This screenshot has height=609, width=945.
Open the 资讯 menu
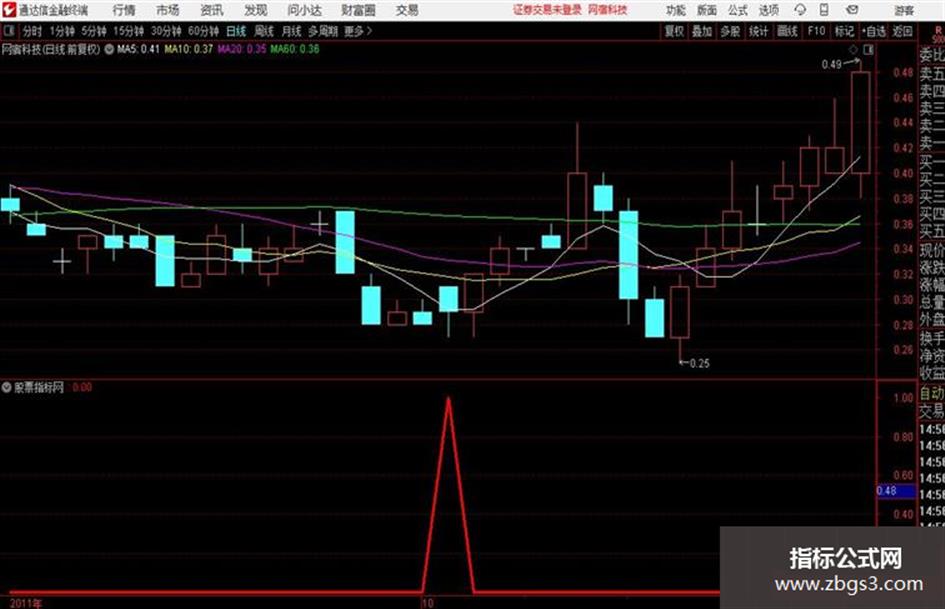click(x=212, y=10)
